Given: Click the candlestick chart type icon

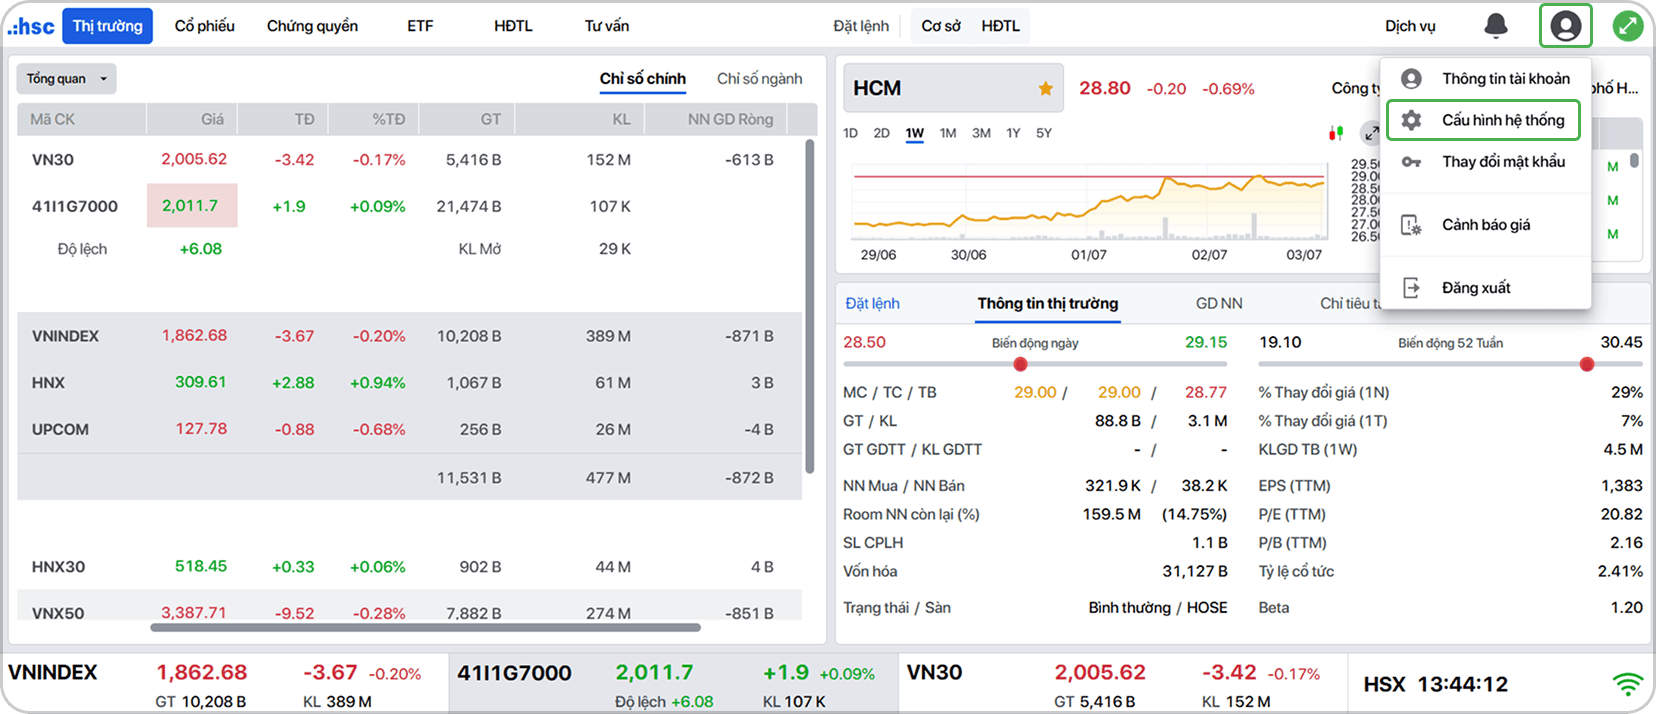Looking at the screenshot, I should click(1335, 133).
